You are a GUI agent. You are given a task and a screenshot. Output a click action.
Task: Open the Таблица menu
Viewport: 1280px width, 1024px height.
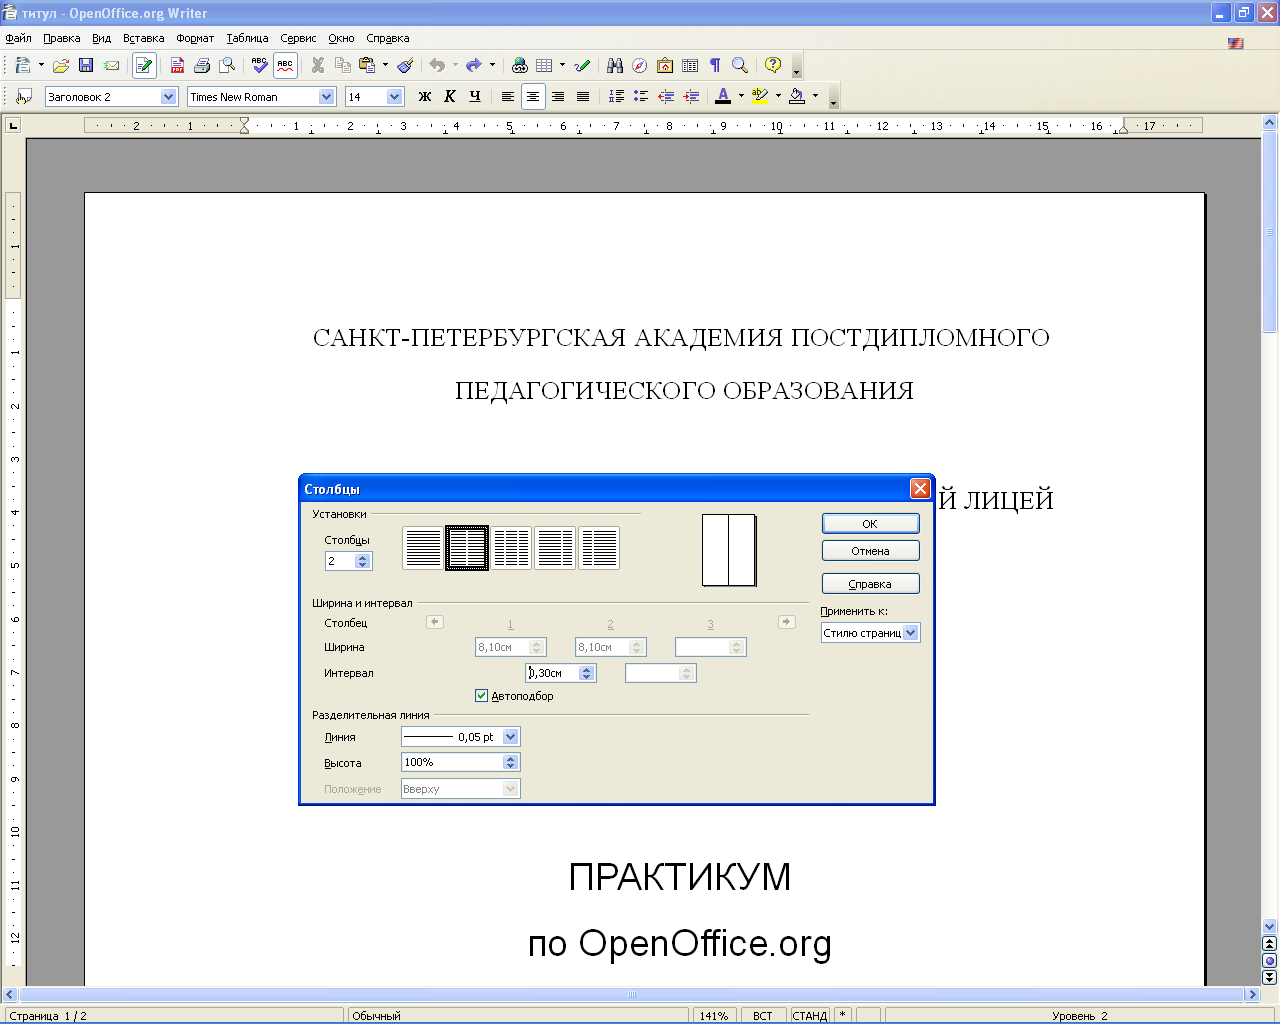point(247,38)
